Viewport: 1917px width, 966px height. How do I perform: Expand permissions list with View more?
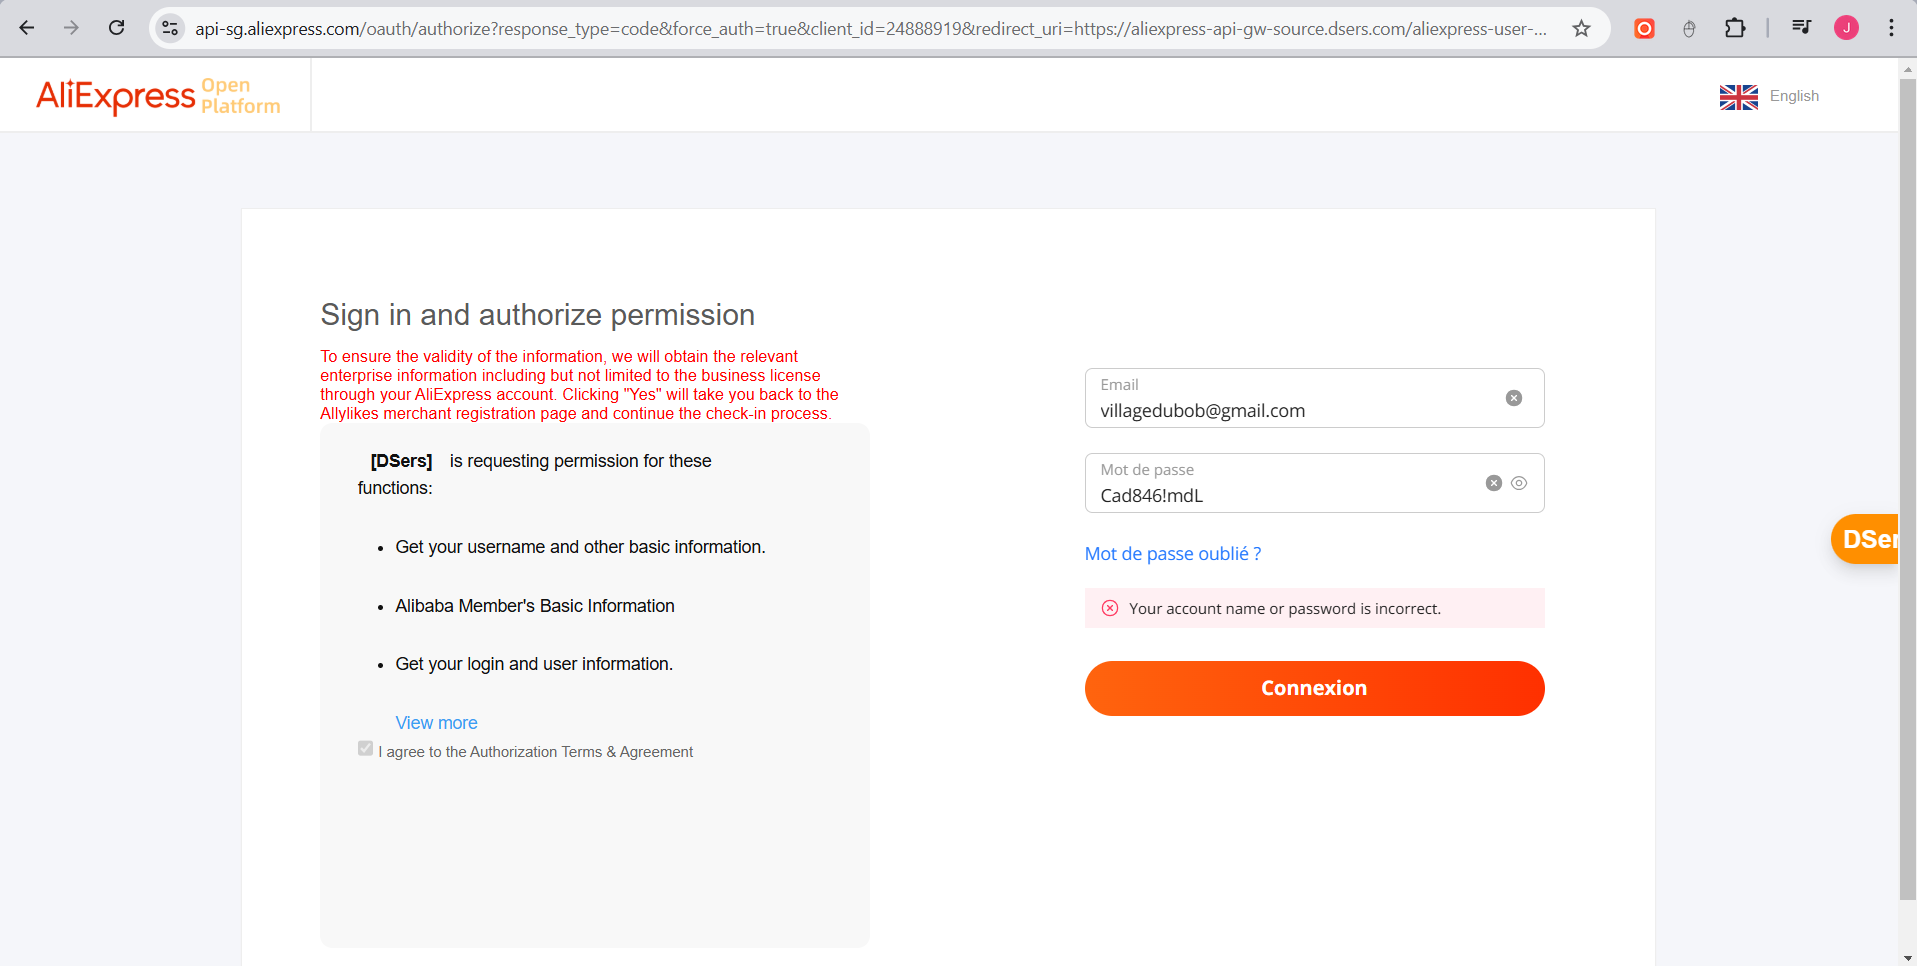(436, 723)
